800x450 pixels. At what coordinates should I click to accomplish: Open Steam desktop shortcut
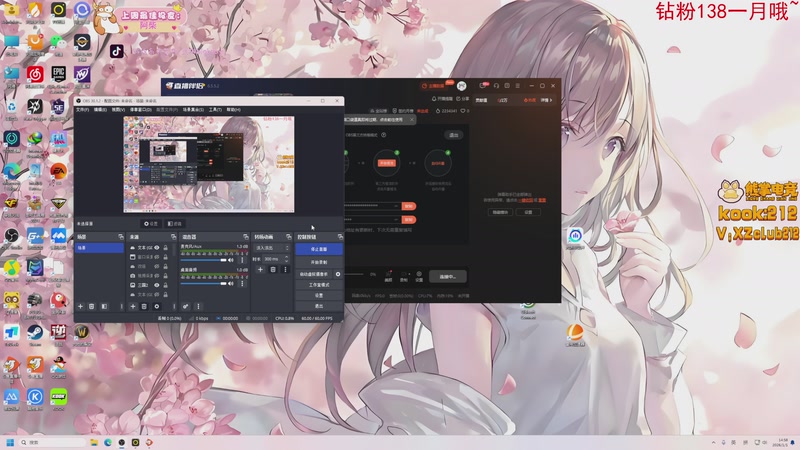(x=35, y=334)
